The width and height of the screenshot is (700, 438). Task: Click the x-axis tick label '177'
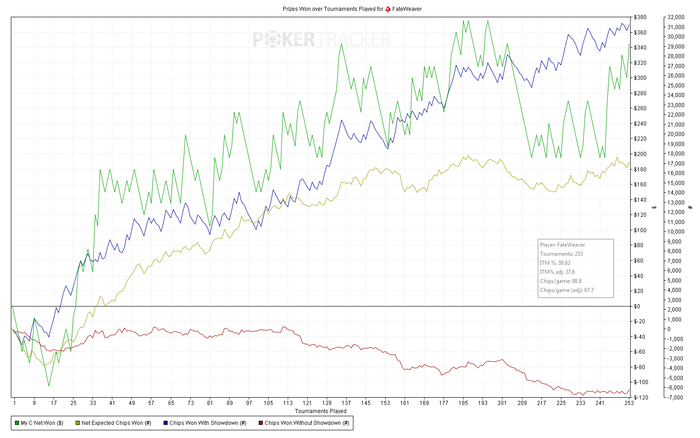pyautogui.click(x=444, y=403)
